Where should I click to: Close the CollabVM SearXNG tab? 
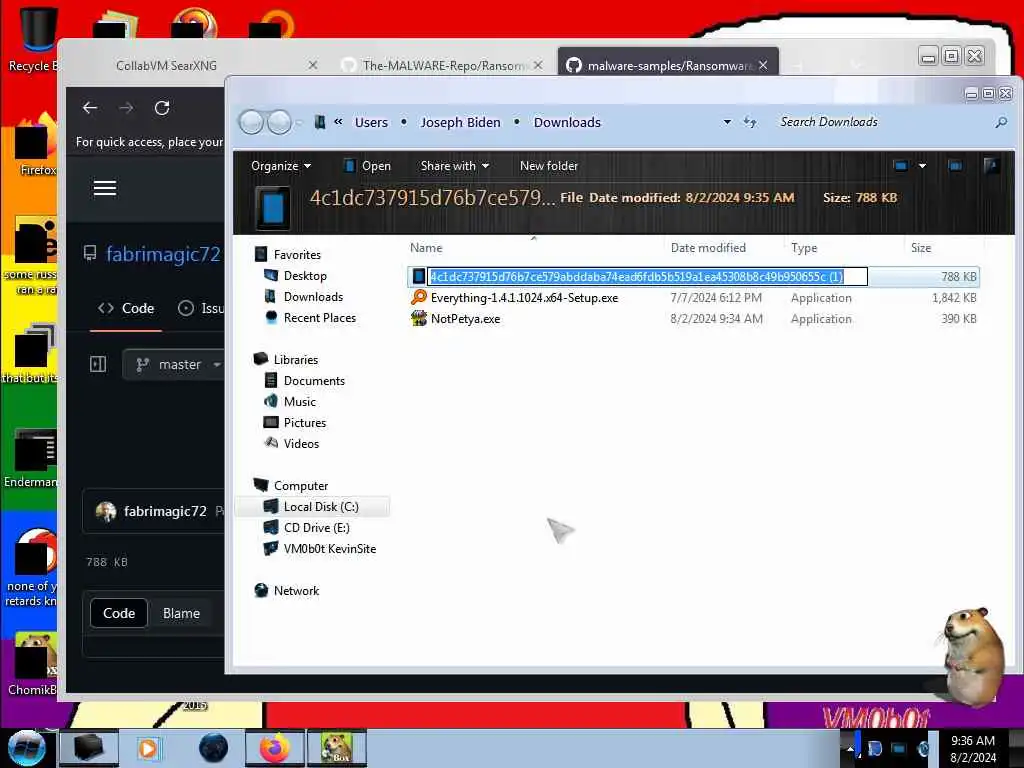point(313,65)
